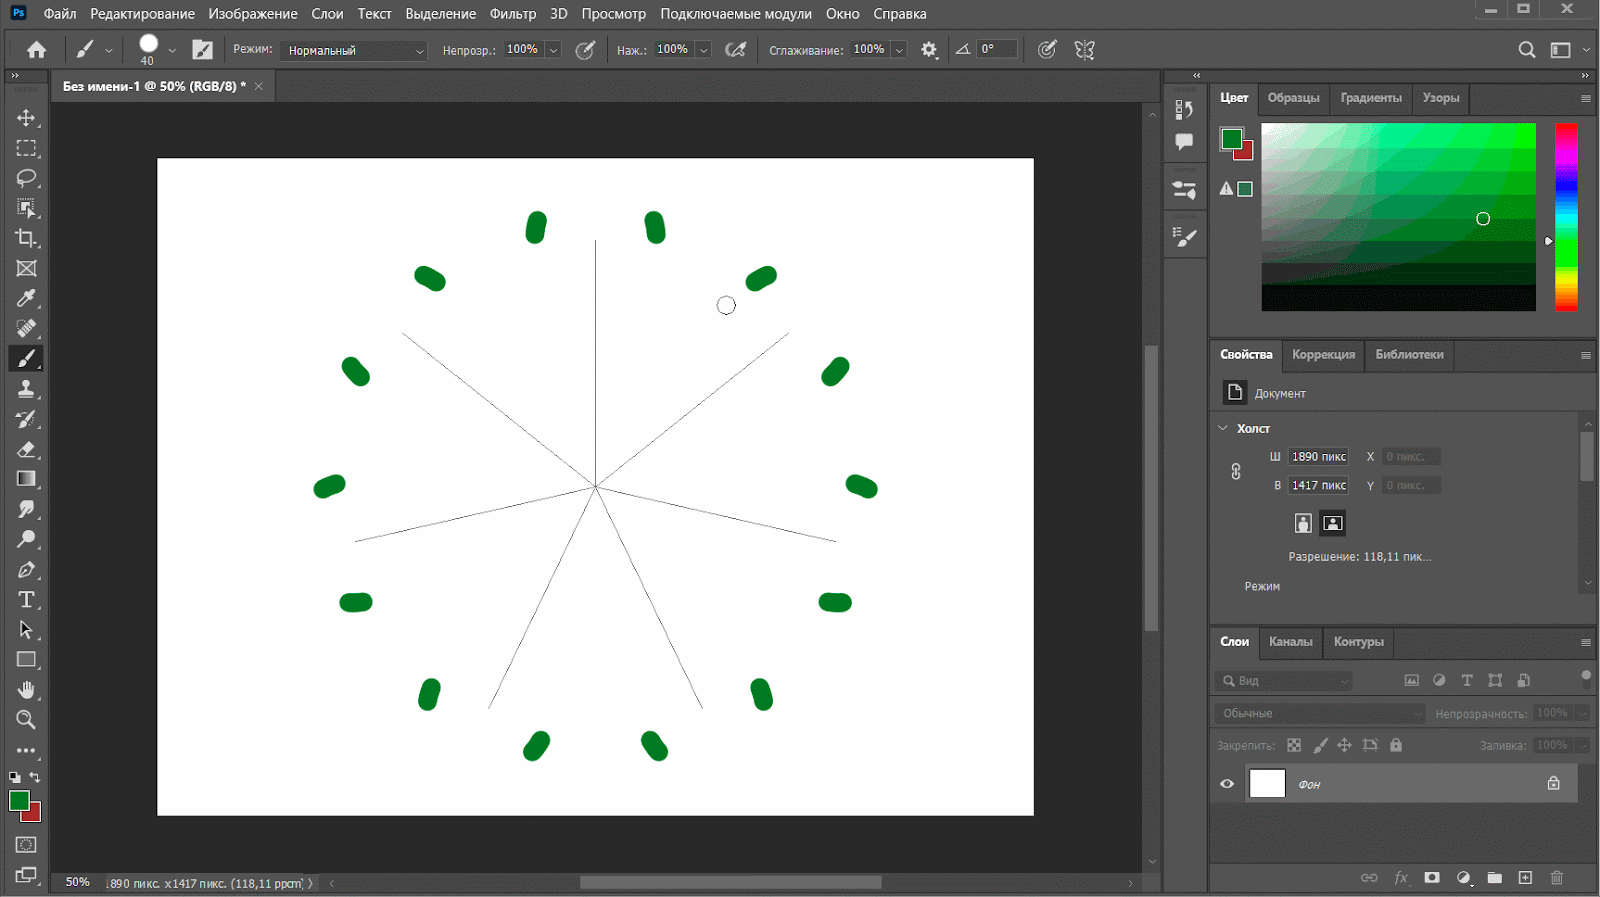
Task: Click the Home icon in options bar
Action: pos(37,50)
